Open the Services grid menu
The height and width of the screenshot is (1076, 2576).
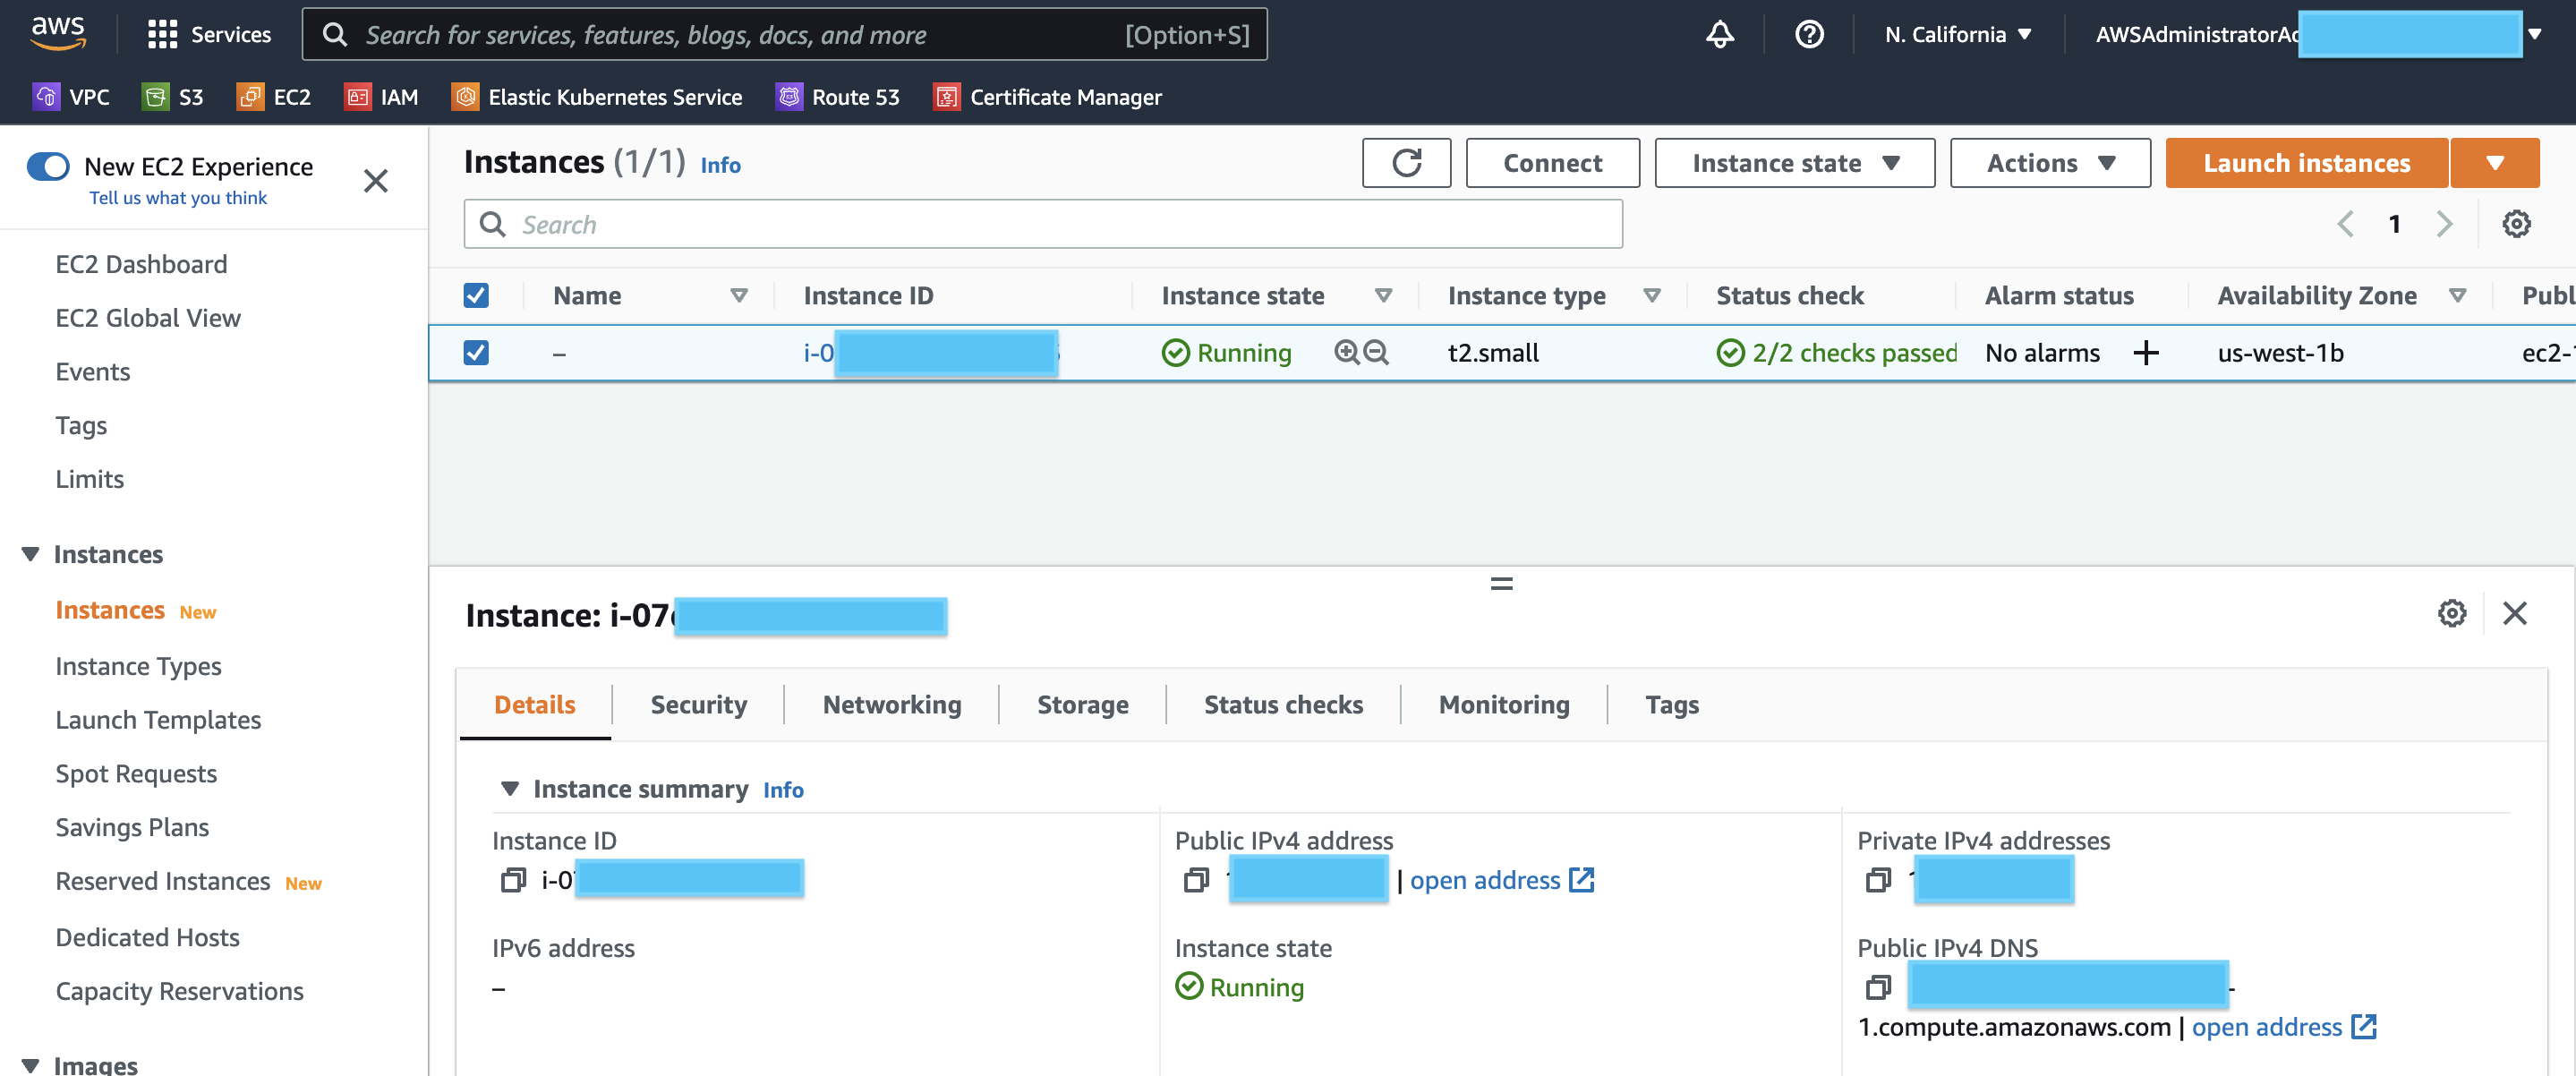coord(209,35)
